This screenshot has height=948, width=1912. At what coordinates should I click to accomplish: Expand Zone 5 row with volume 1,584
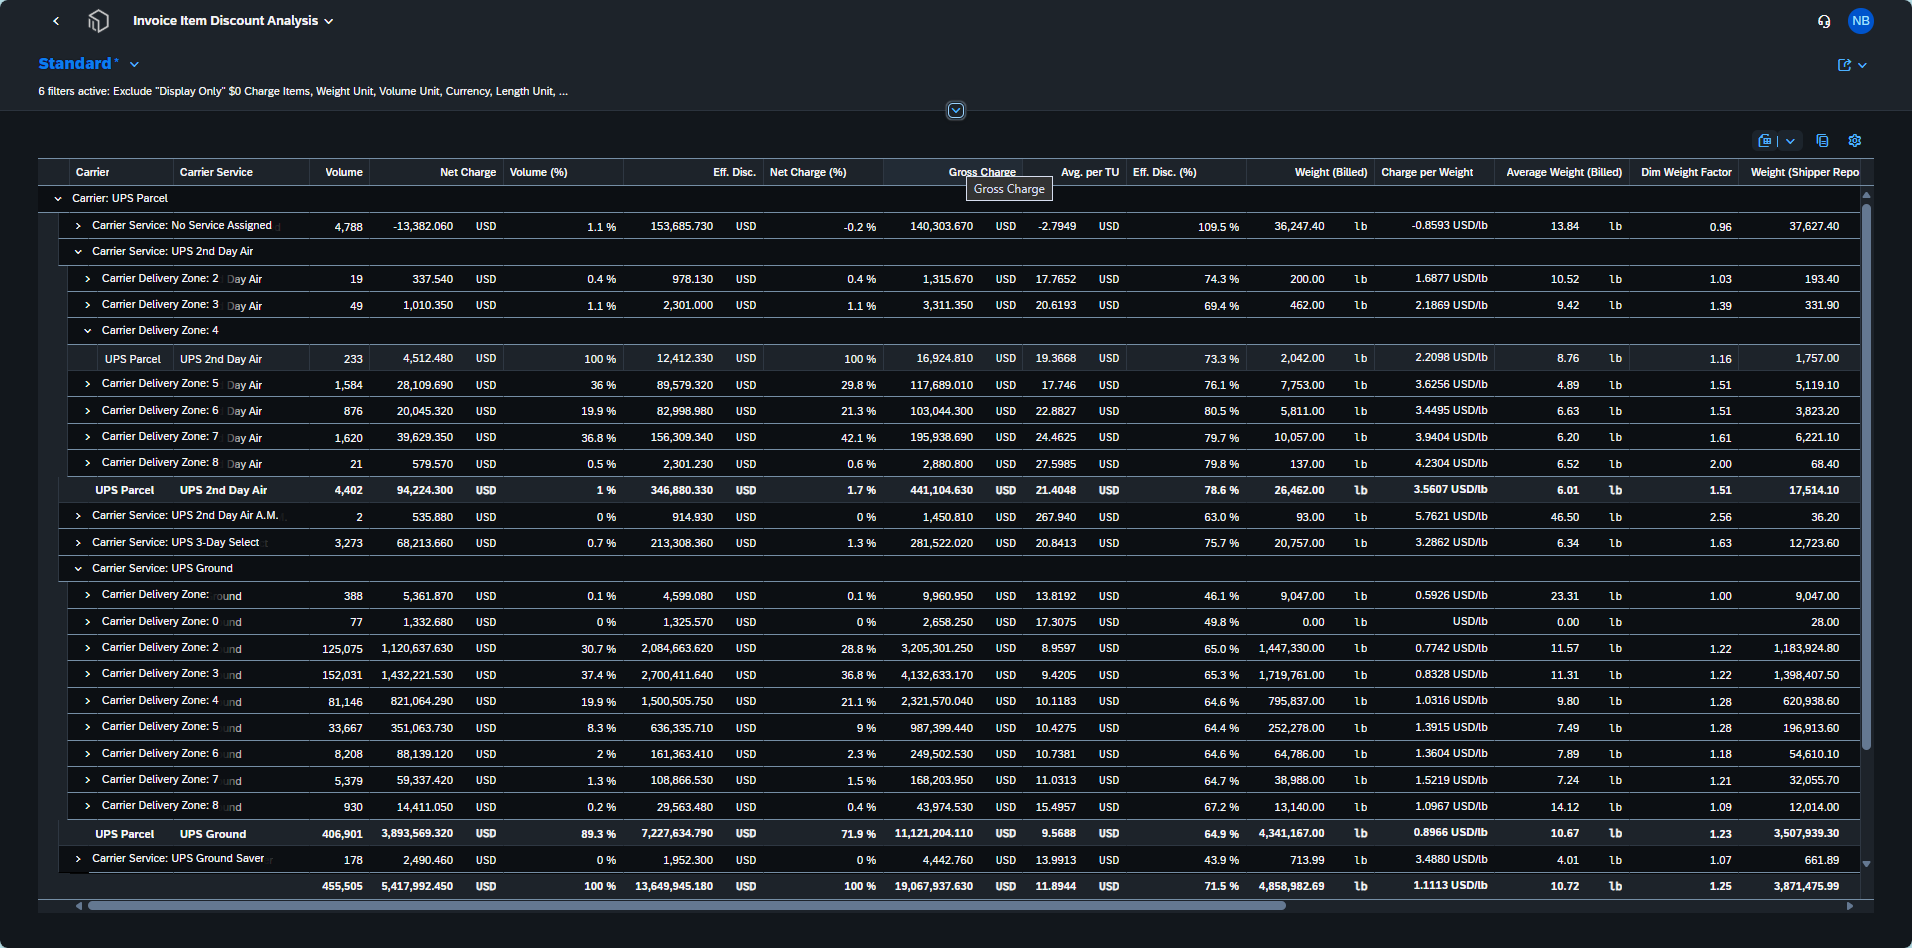pos(88,384)
